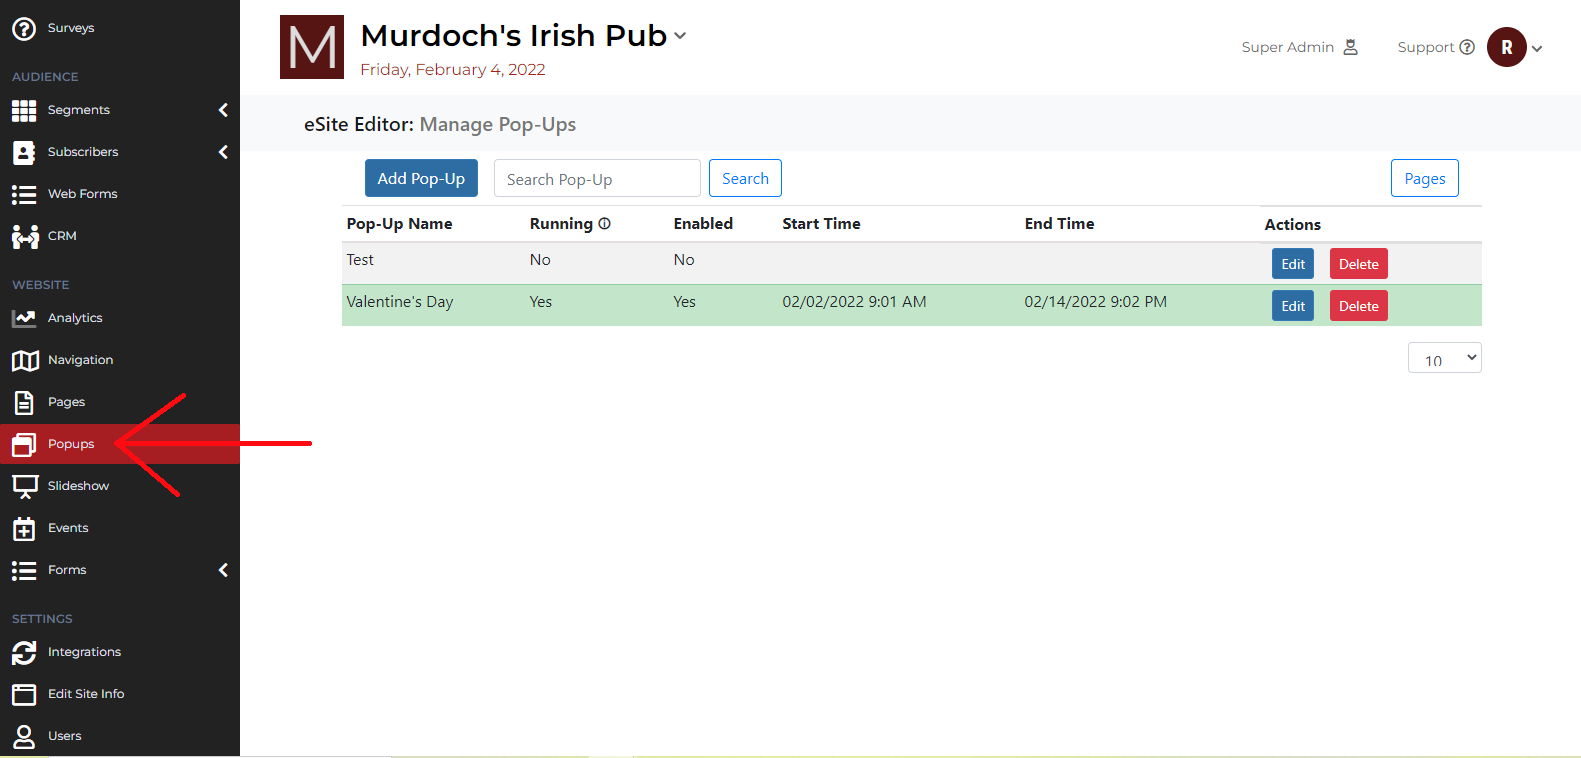Image resolution: width=1581 pixels, height=758 pixels.
Task: Click the Pages button at top right
Action: coord(1424,178)
